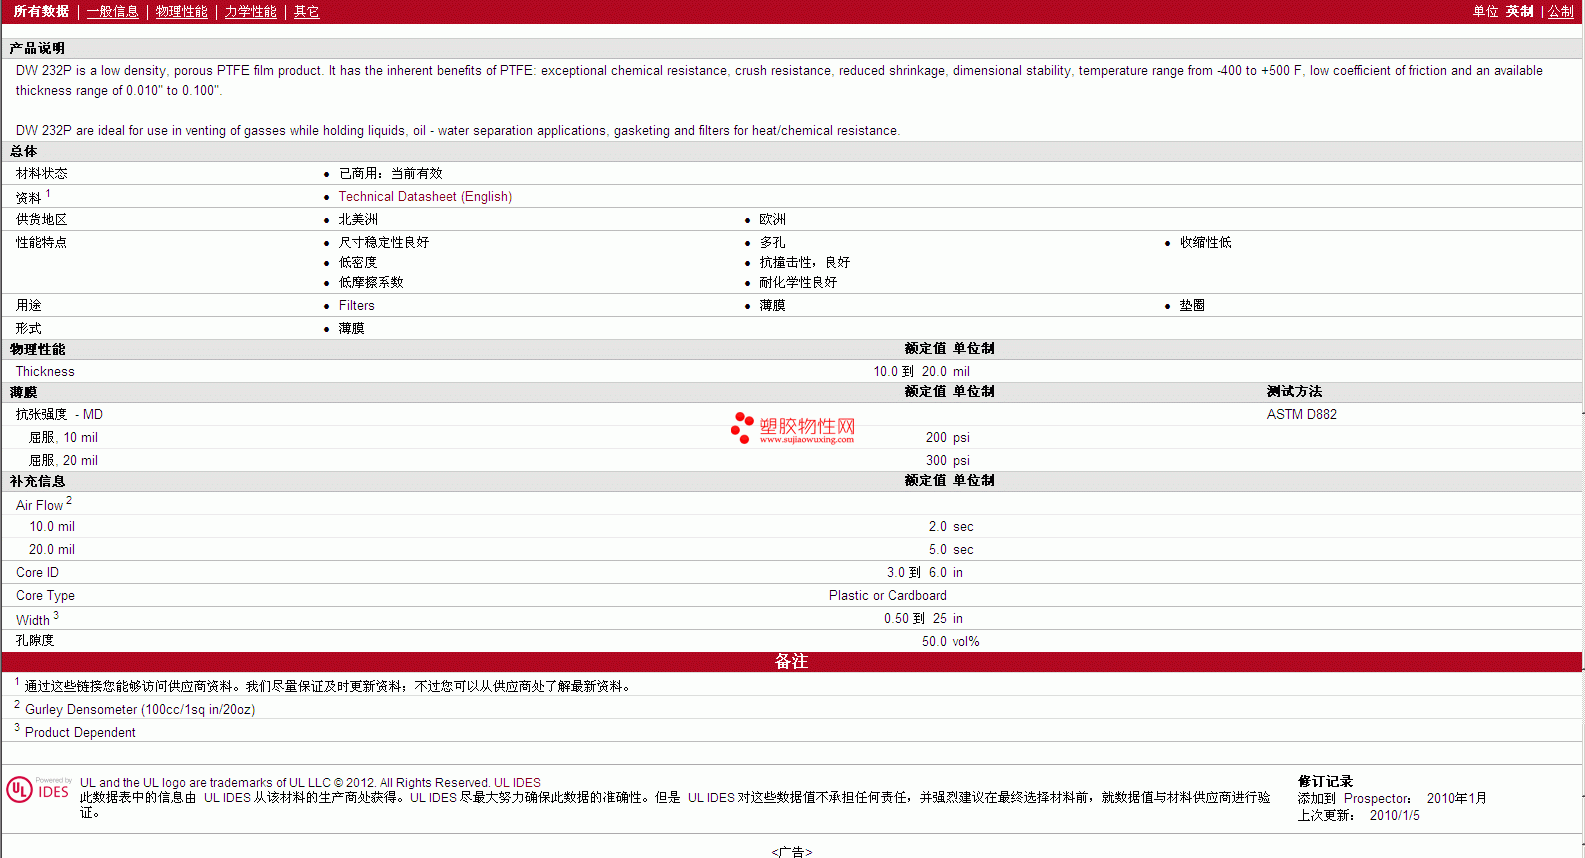
Task: Click the 北美洲 region entry
Action: coord(358,220)
